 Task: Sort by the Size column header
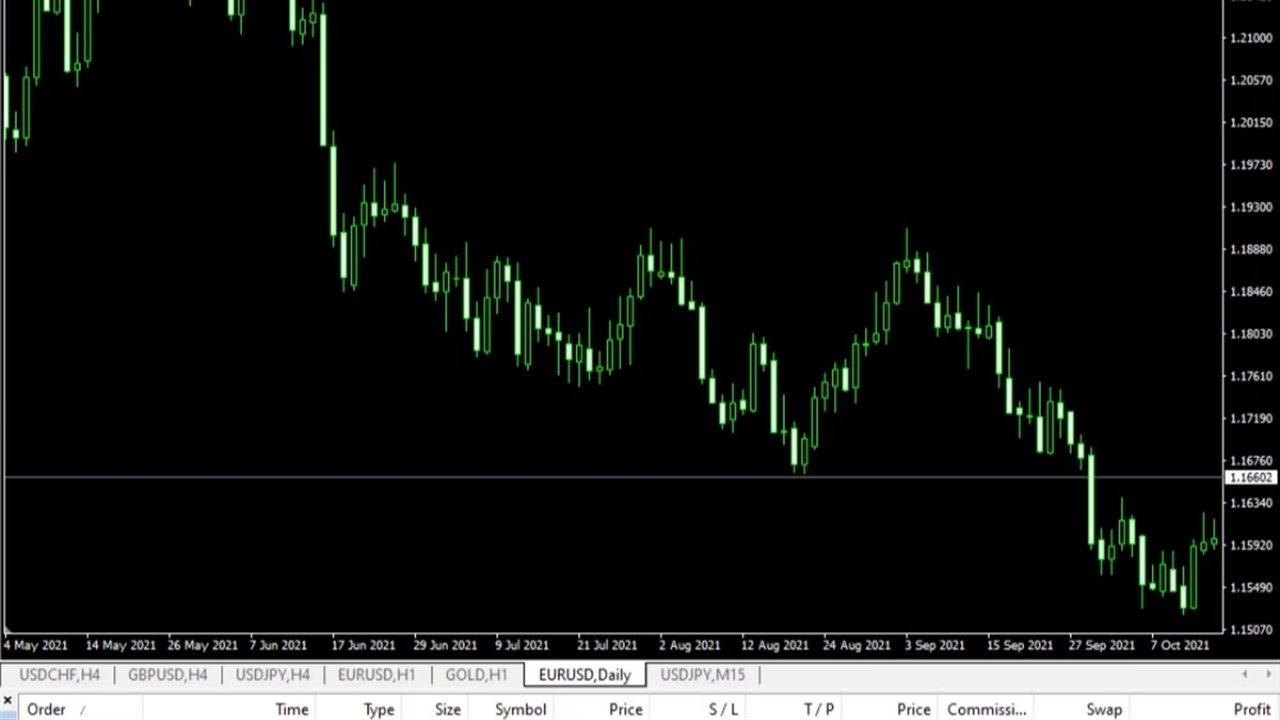click(x=447, y=709)
